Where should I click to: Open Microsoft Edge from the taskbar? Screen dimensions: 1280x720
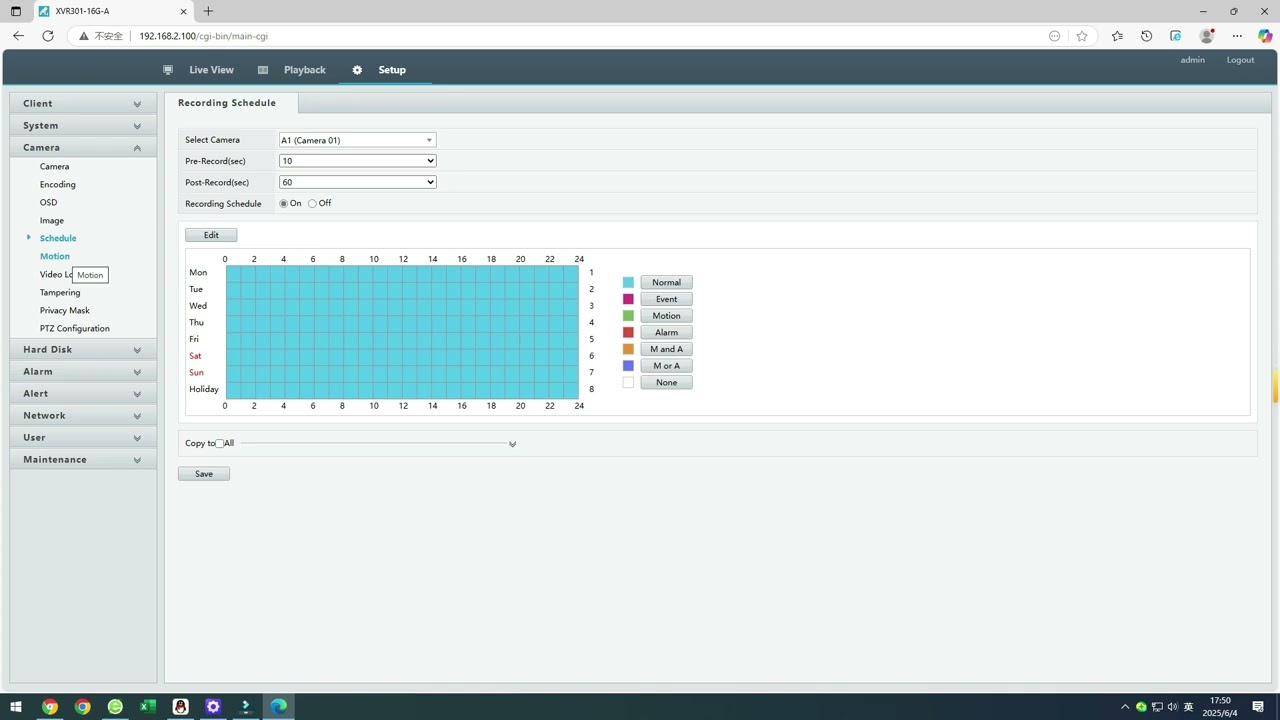(x=278, y=707)
